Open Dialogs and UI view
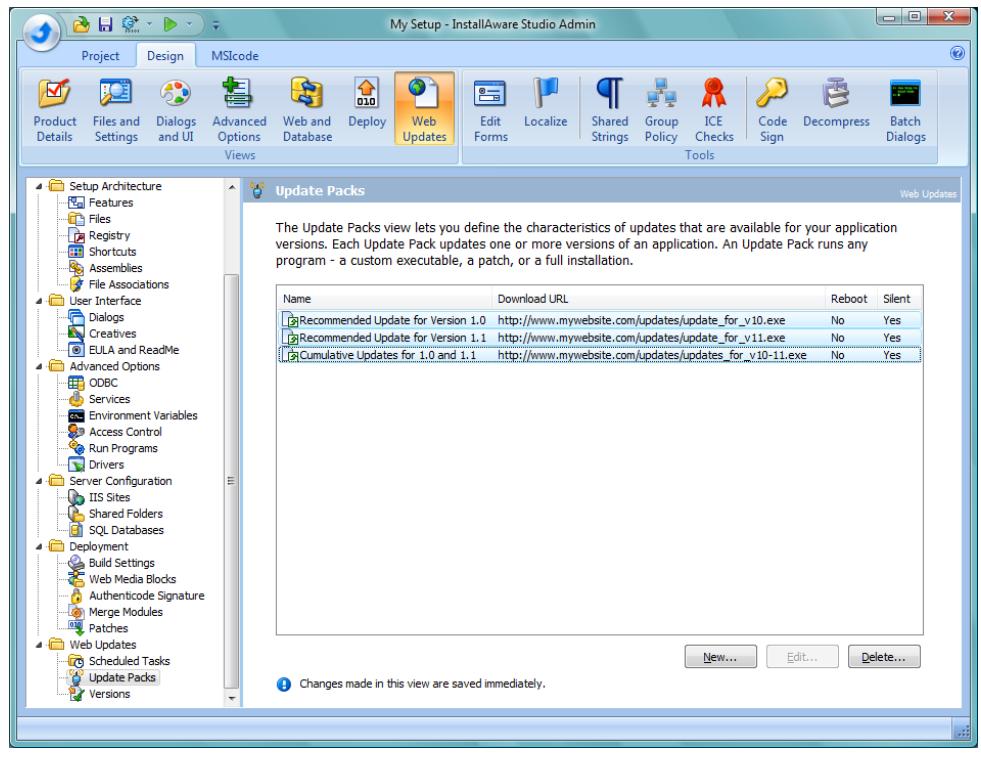981x764 pixels. pos(176,110)
